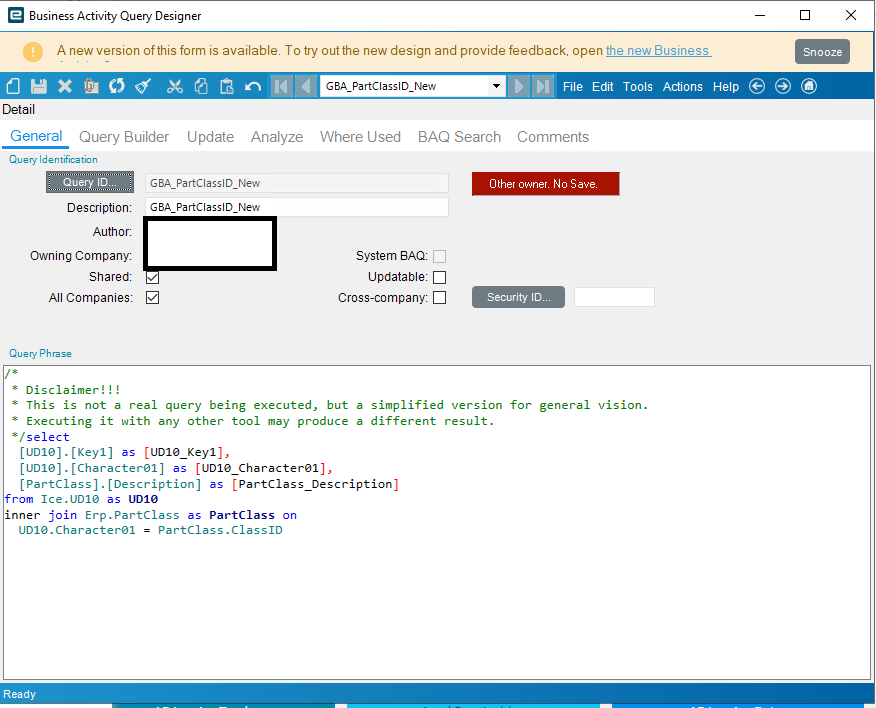
Task: Open the Help menu
Action: tap(726, 87)
